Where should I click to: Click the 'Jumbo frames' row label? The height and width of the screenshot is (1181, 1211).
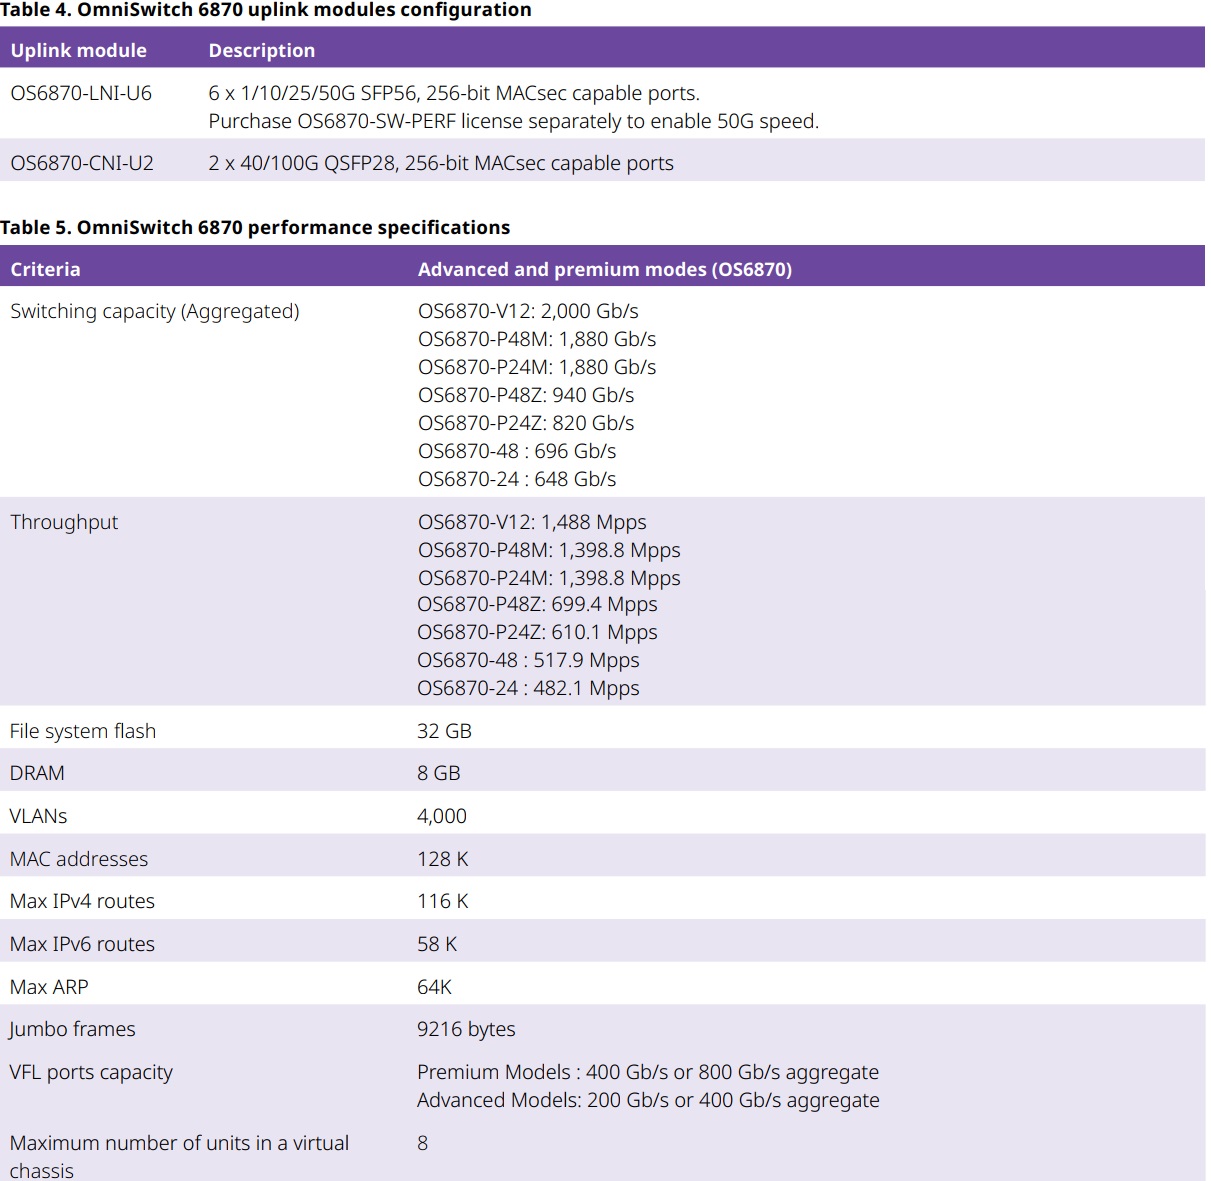[72, 1029]
